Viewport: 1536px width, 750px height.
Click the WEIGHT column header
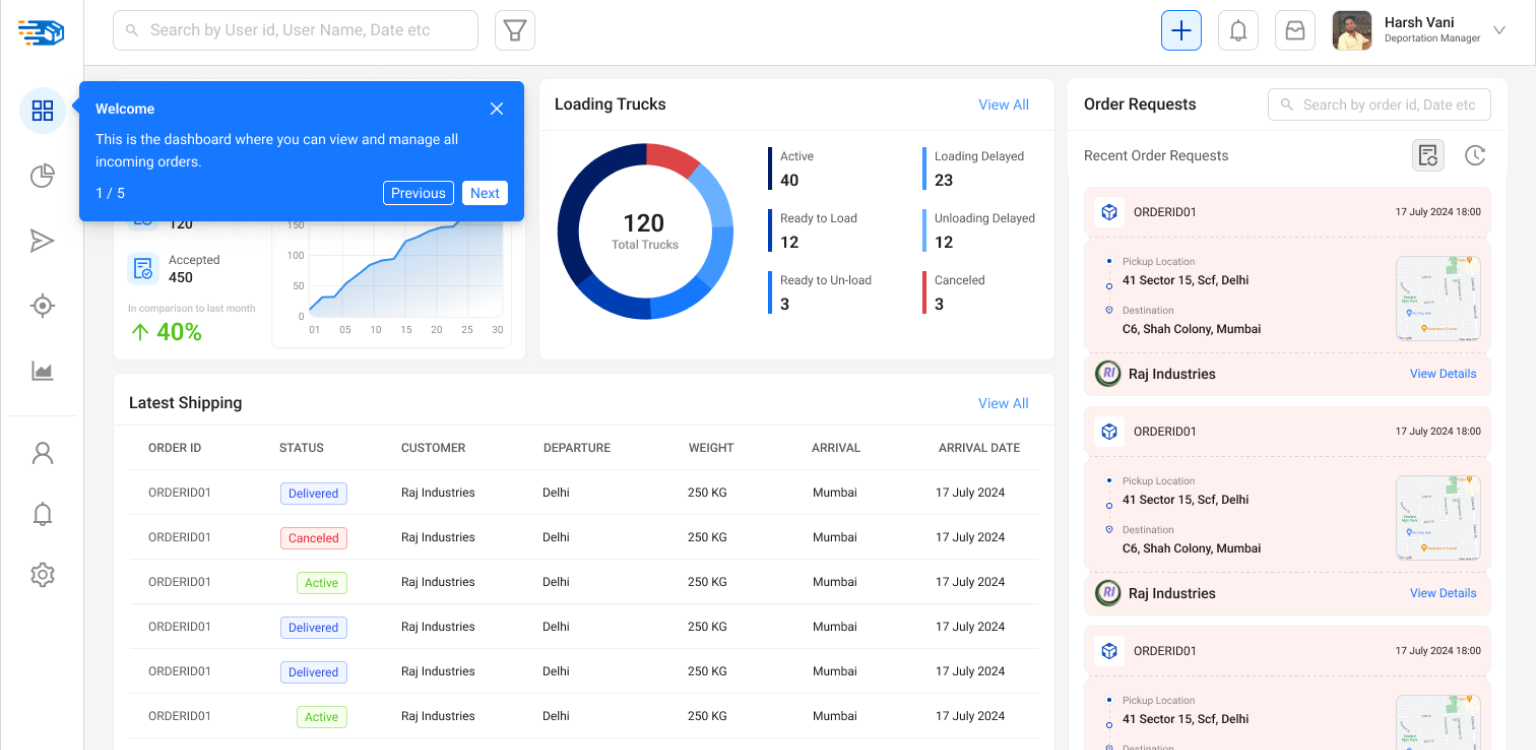(x=711, y=448)
